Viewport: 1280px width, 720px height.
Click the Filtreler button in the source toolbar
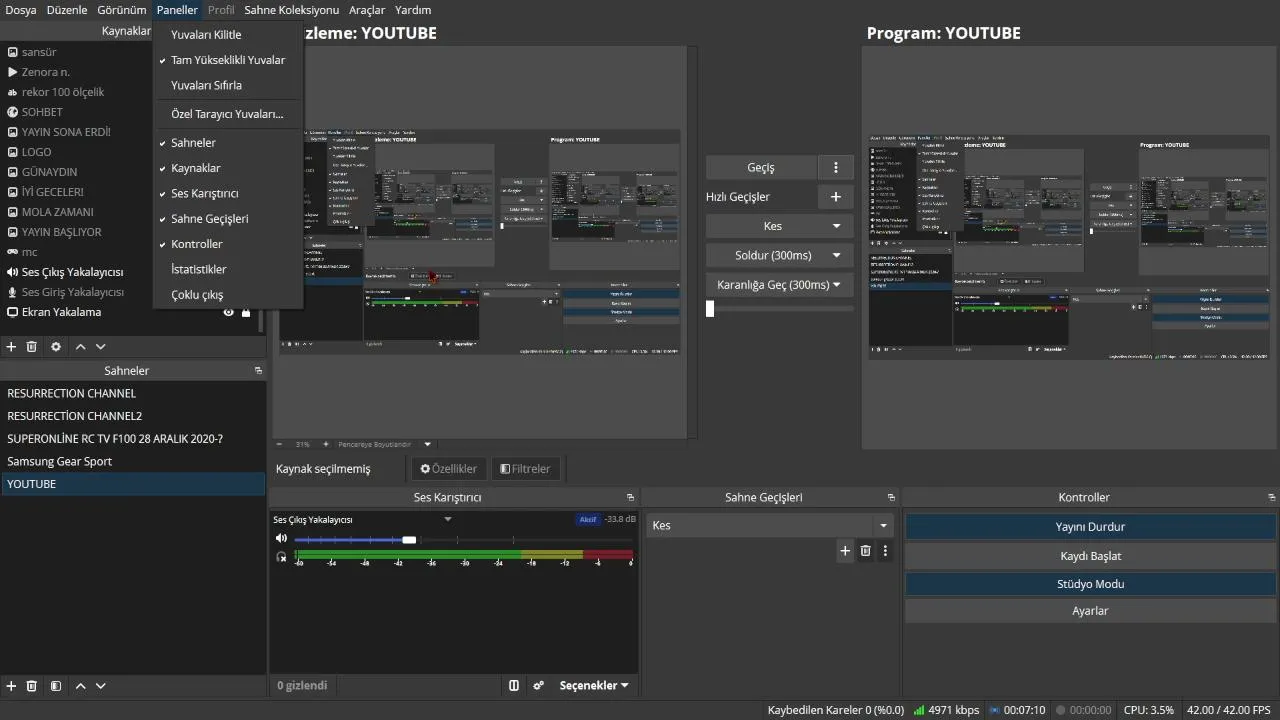(x=525, y=468)
